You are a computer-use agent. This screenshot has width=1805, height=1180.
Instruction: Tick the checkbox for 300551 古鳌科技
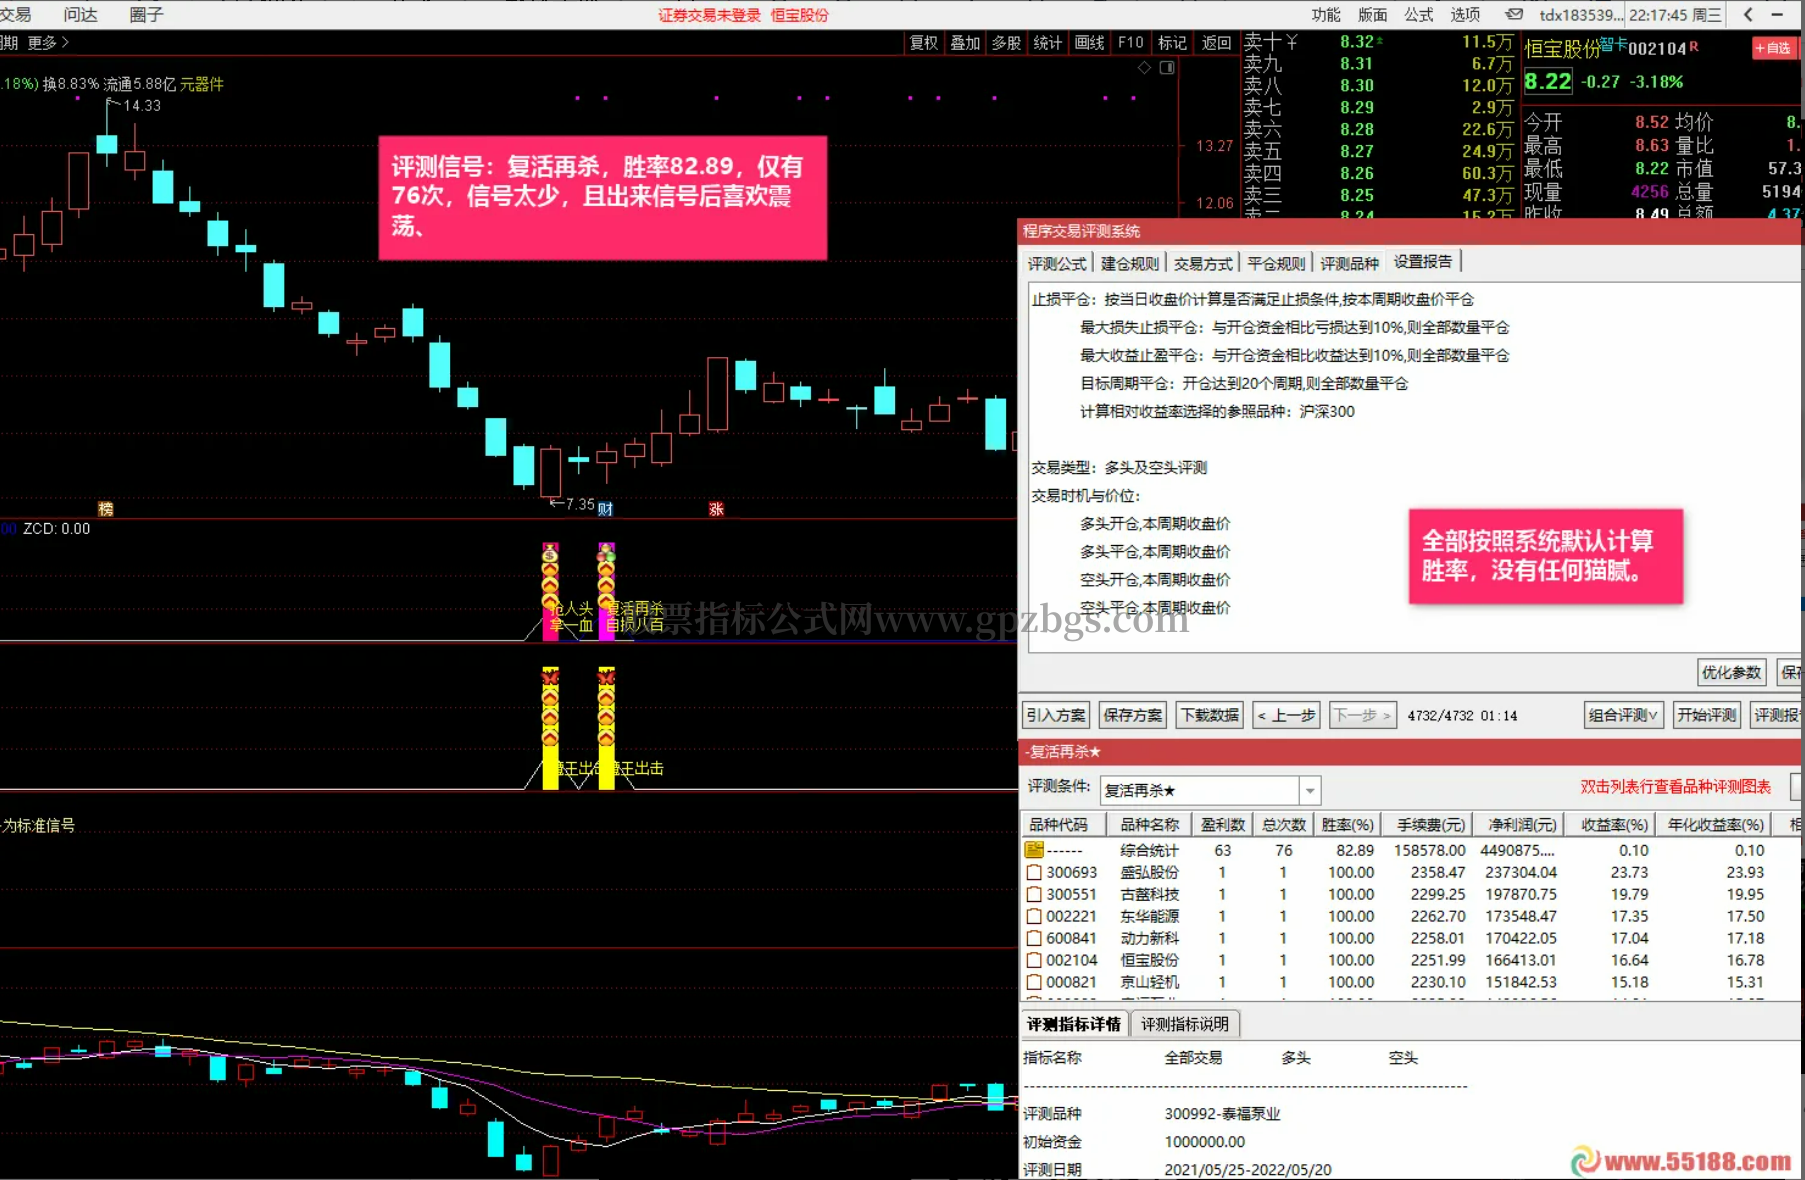1034,895
